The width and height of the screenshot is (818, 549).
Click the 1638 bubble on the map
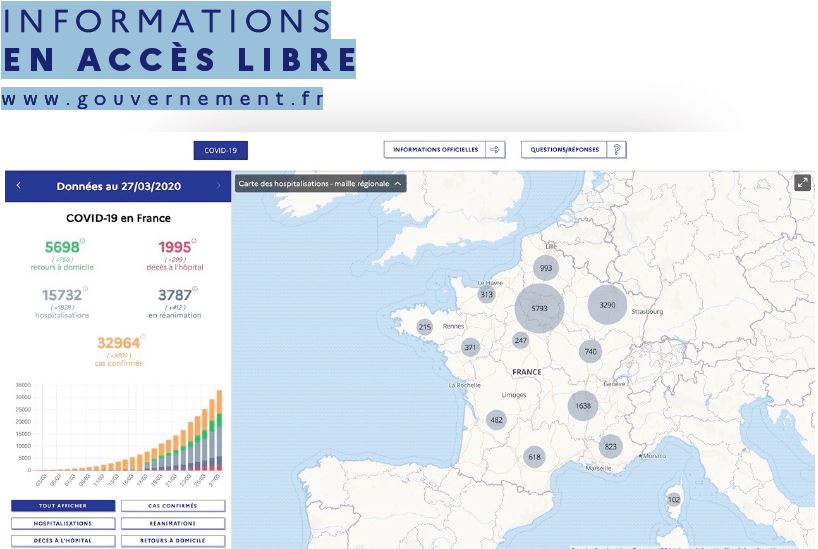(583, 405)
